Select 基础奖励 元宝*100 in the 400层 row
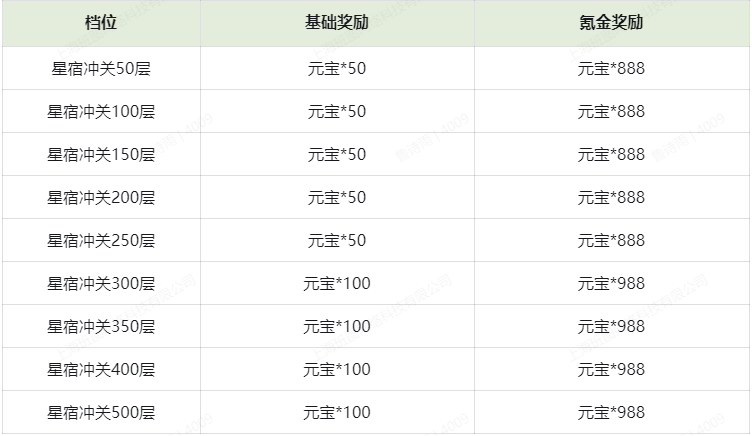The width and height of the screenshot is (752, 436). coord(337,370)
